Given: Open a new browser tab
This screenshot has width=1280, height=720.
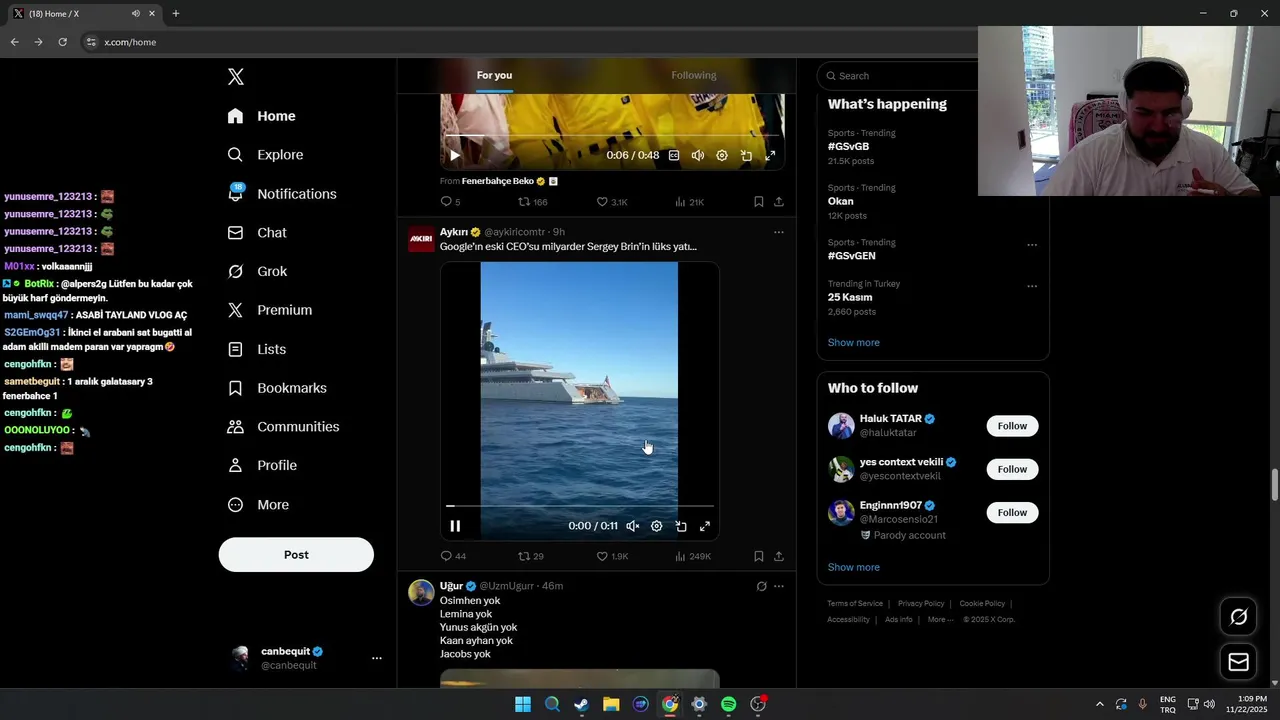Looking at the screenshot, I should pos(176,13).
